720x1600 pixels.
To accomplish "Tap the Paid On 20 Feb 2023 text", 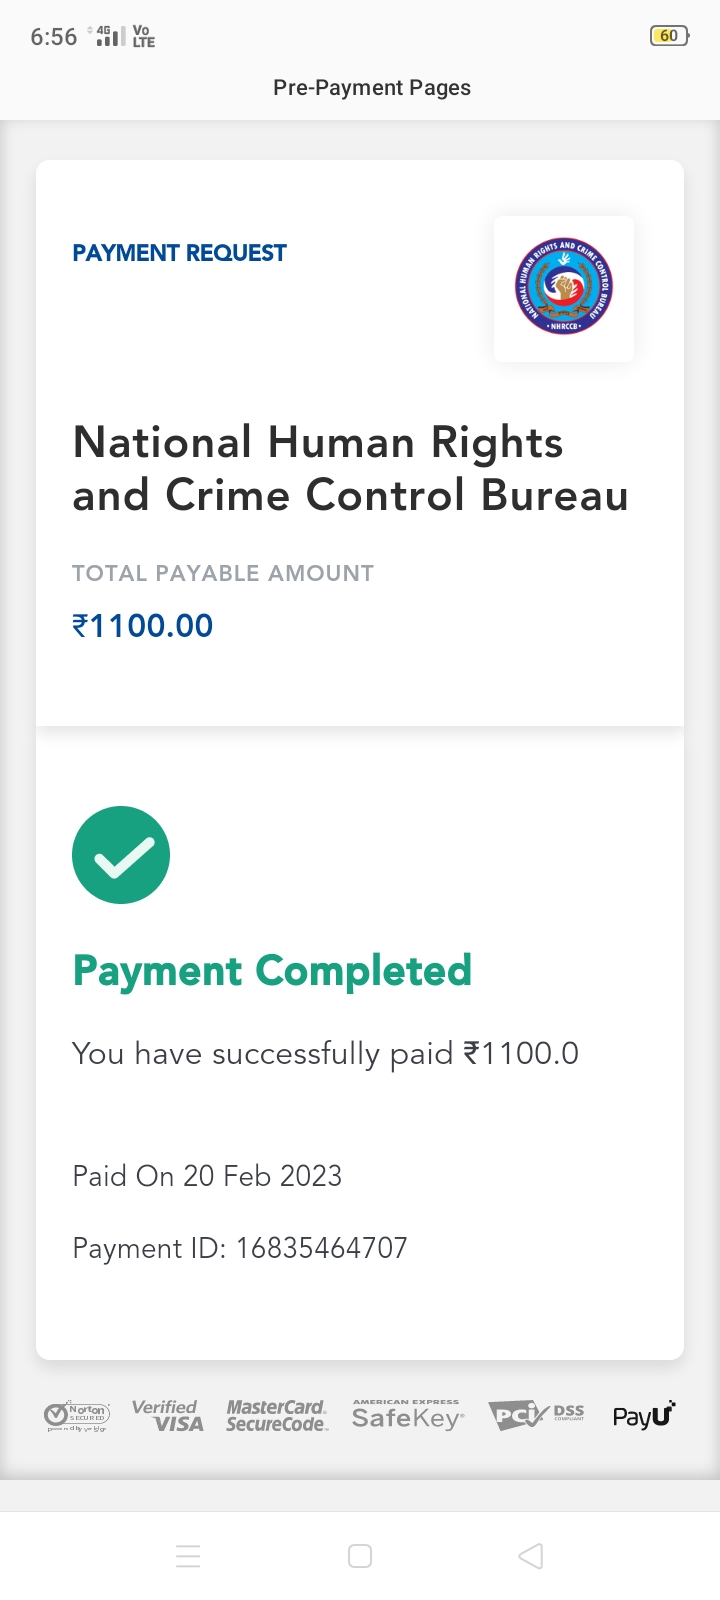I will tap(207, 1176).
